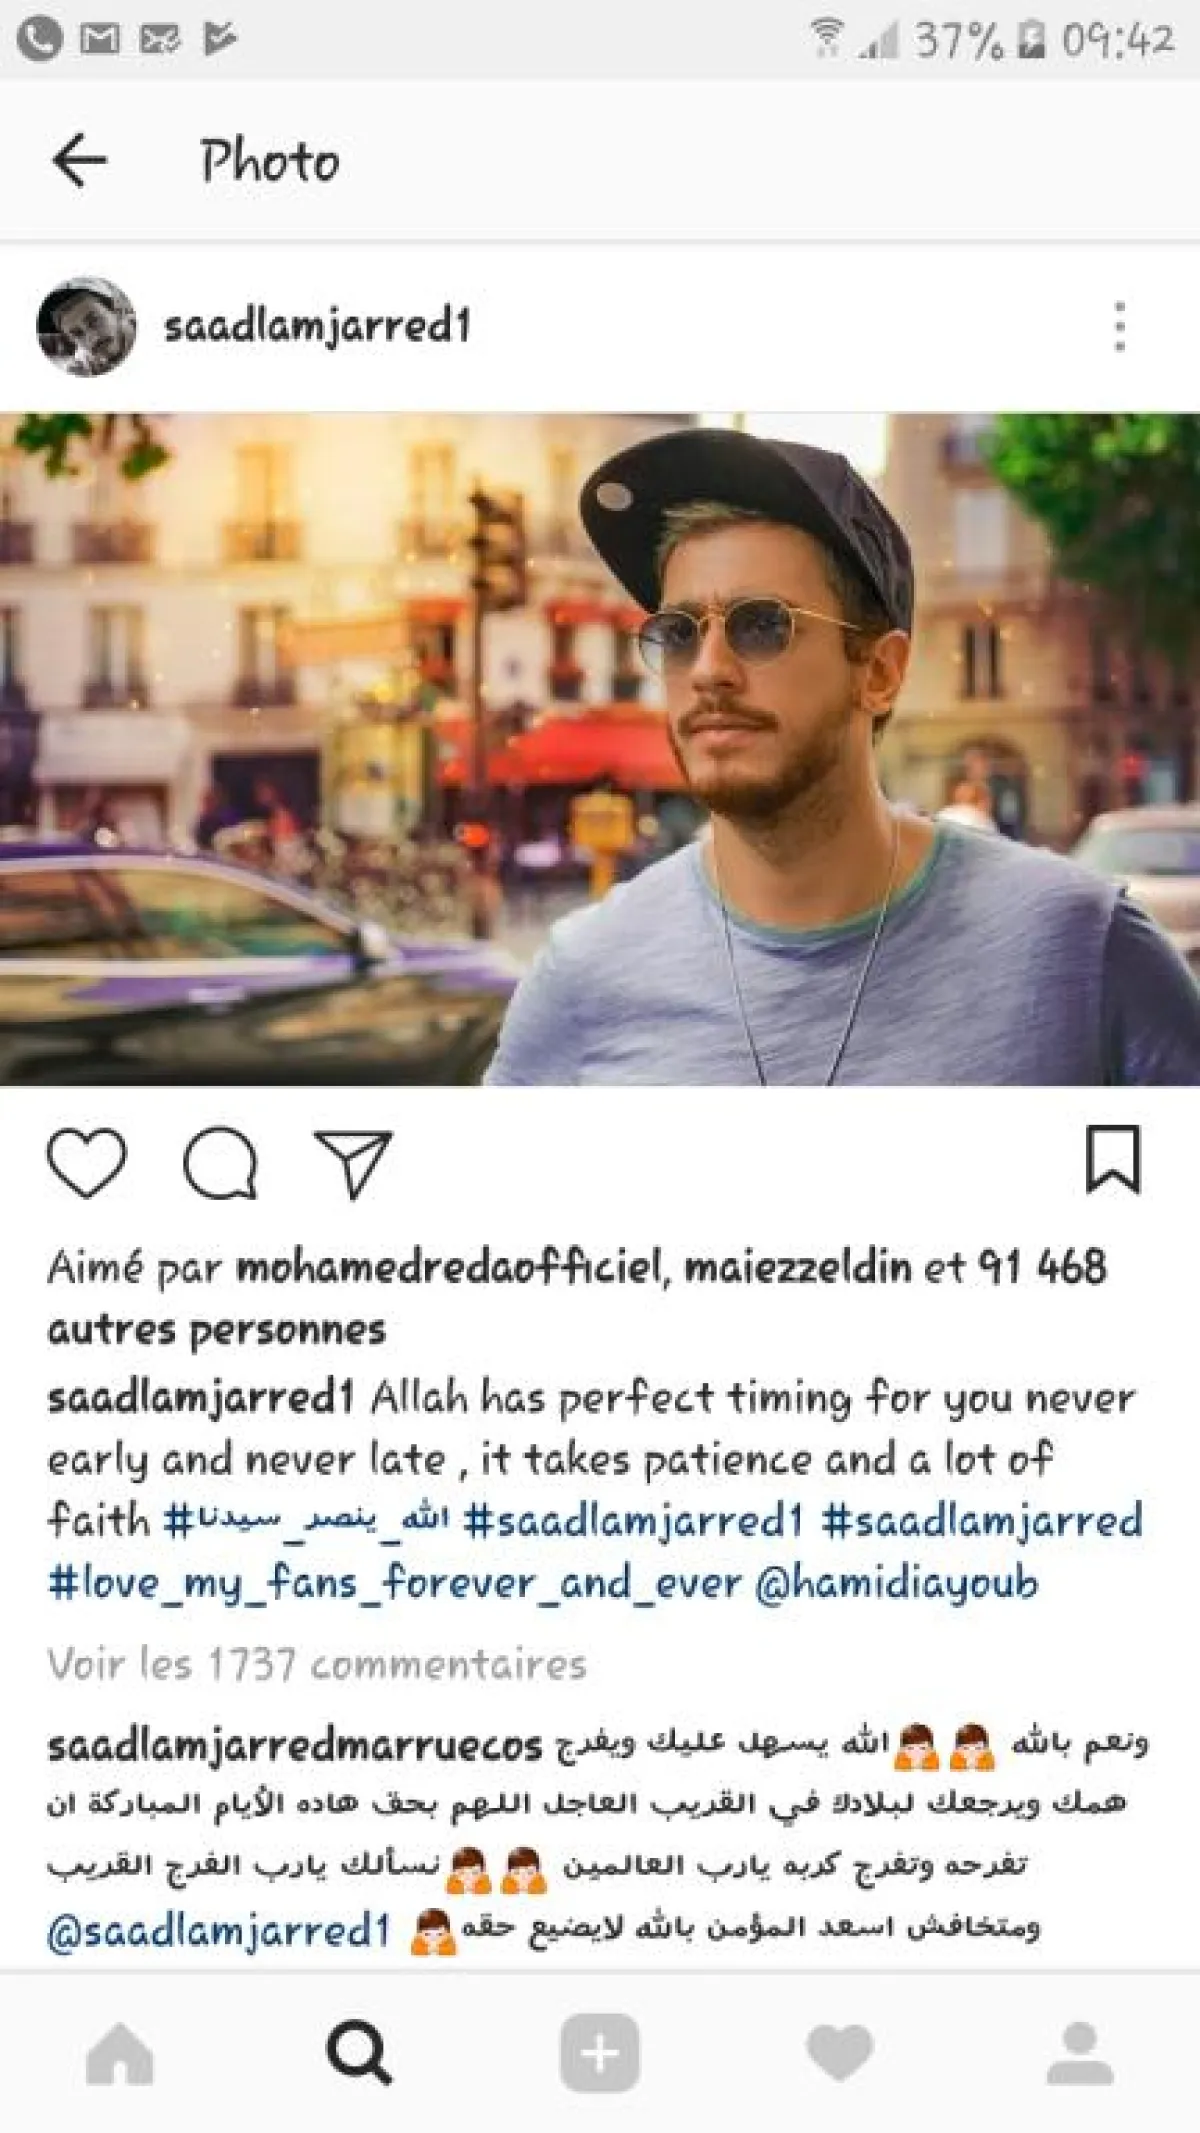Create a new post with plus icon
1200x2133 pixels.
click(600, 2053)
